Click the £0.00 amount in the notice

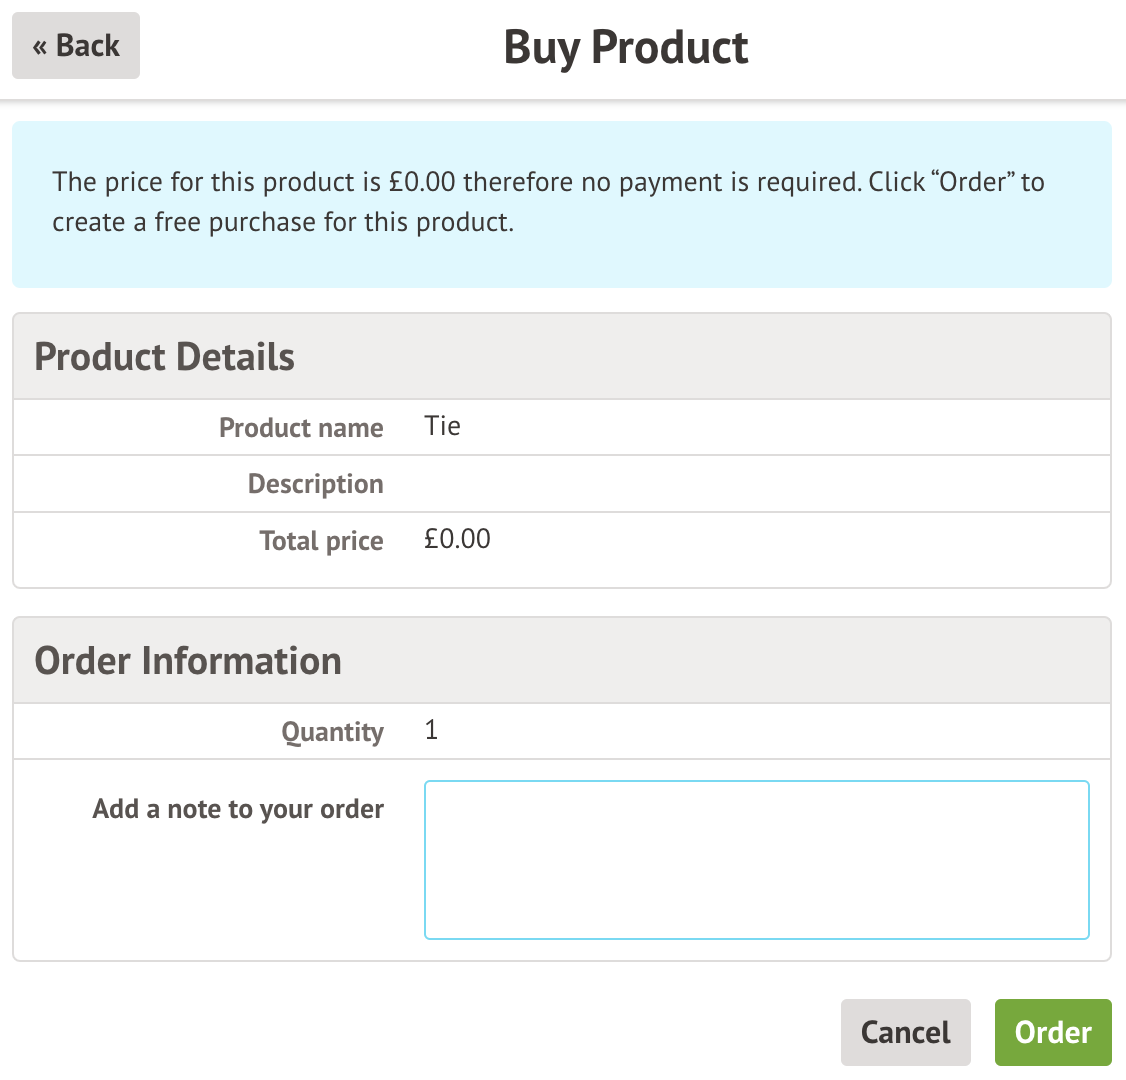pos(422,182)
